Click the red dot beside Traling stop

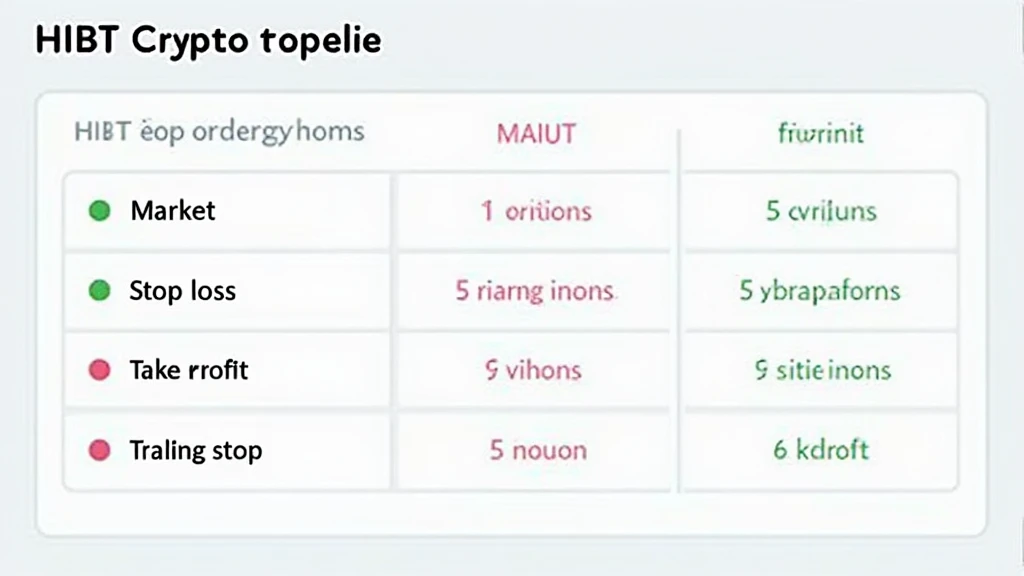coord(99,450)
